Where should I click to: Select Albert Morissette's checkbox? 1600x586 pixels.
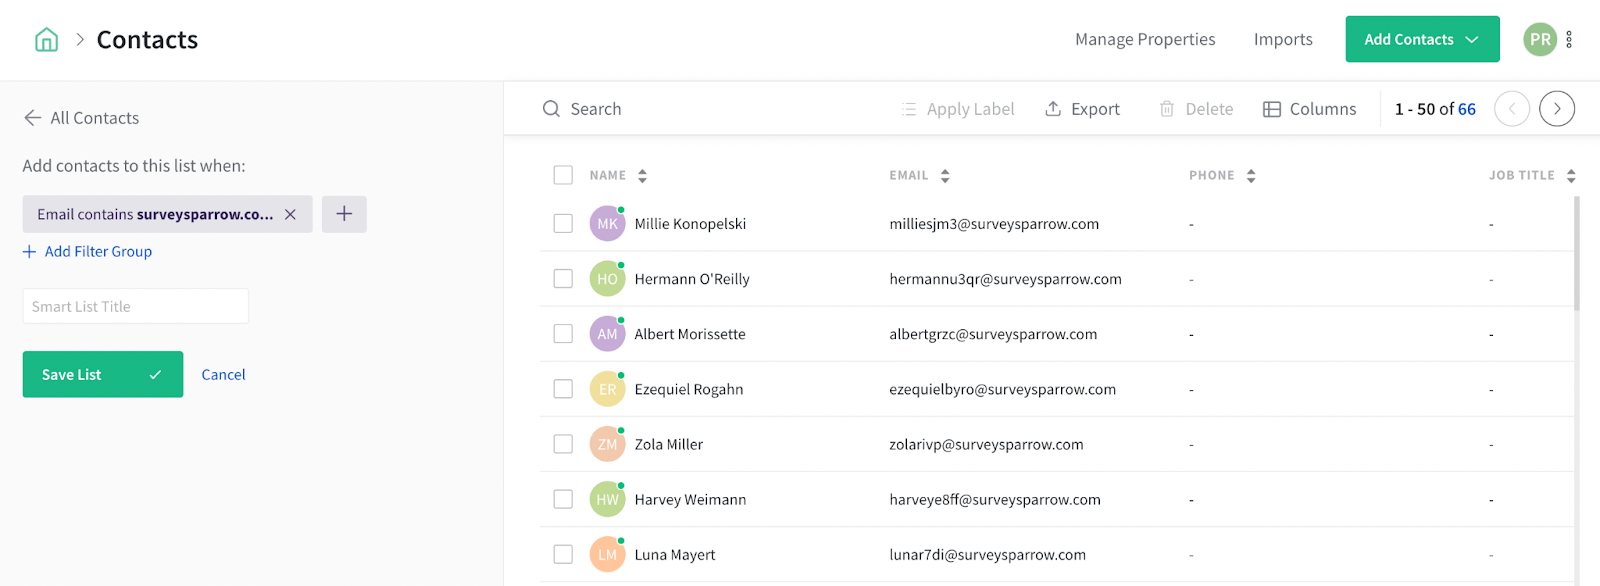click(x=563, y=334)
